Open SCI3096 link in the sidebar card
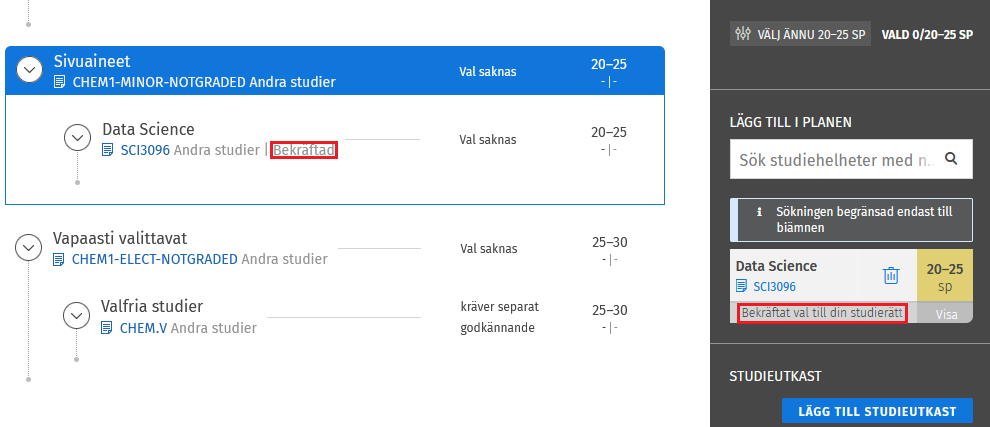 [x=774, y=286]
